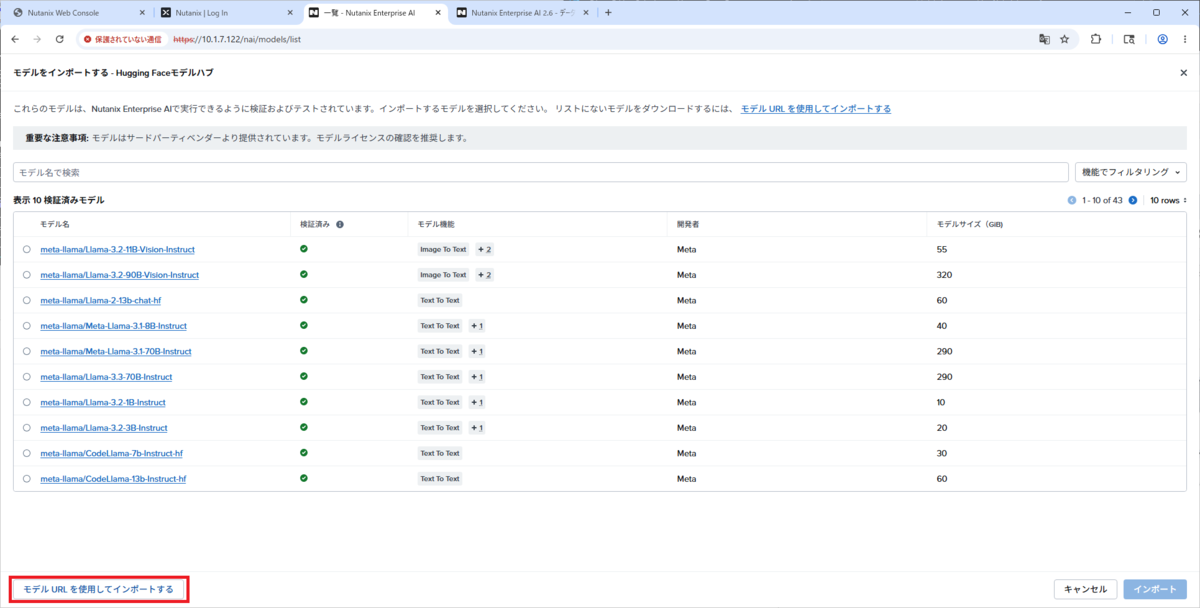
Task: Go back with the browser back arrow
Action: [15, 39]
